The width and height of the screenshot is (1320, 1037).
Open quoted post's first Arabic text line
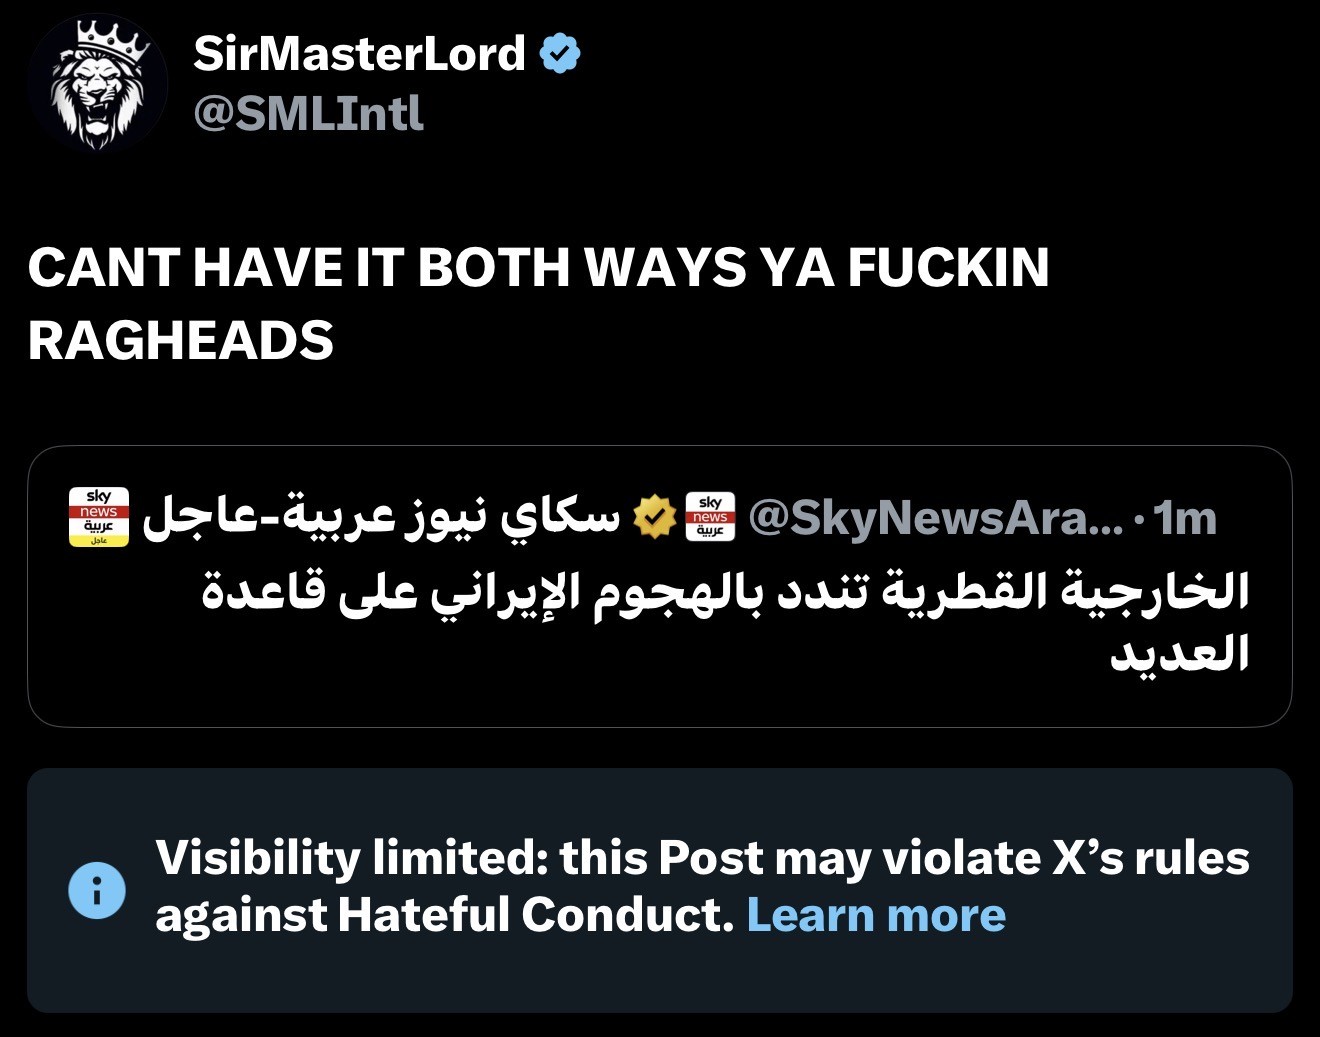[726, 592]
